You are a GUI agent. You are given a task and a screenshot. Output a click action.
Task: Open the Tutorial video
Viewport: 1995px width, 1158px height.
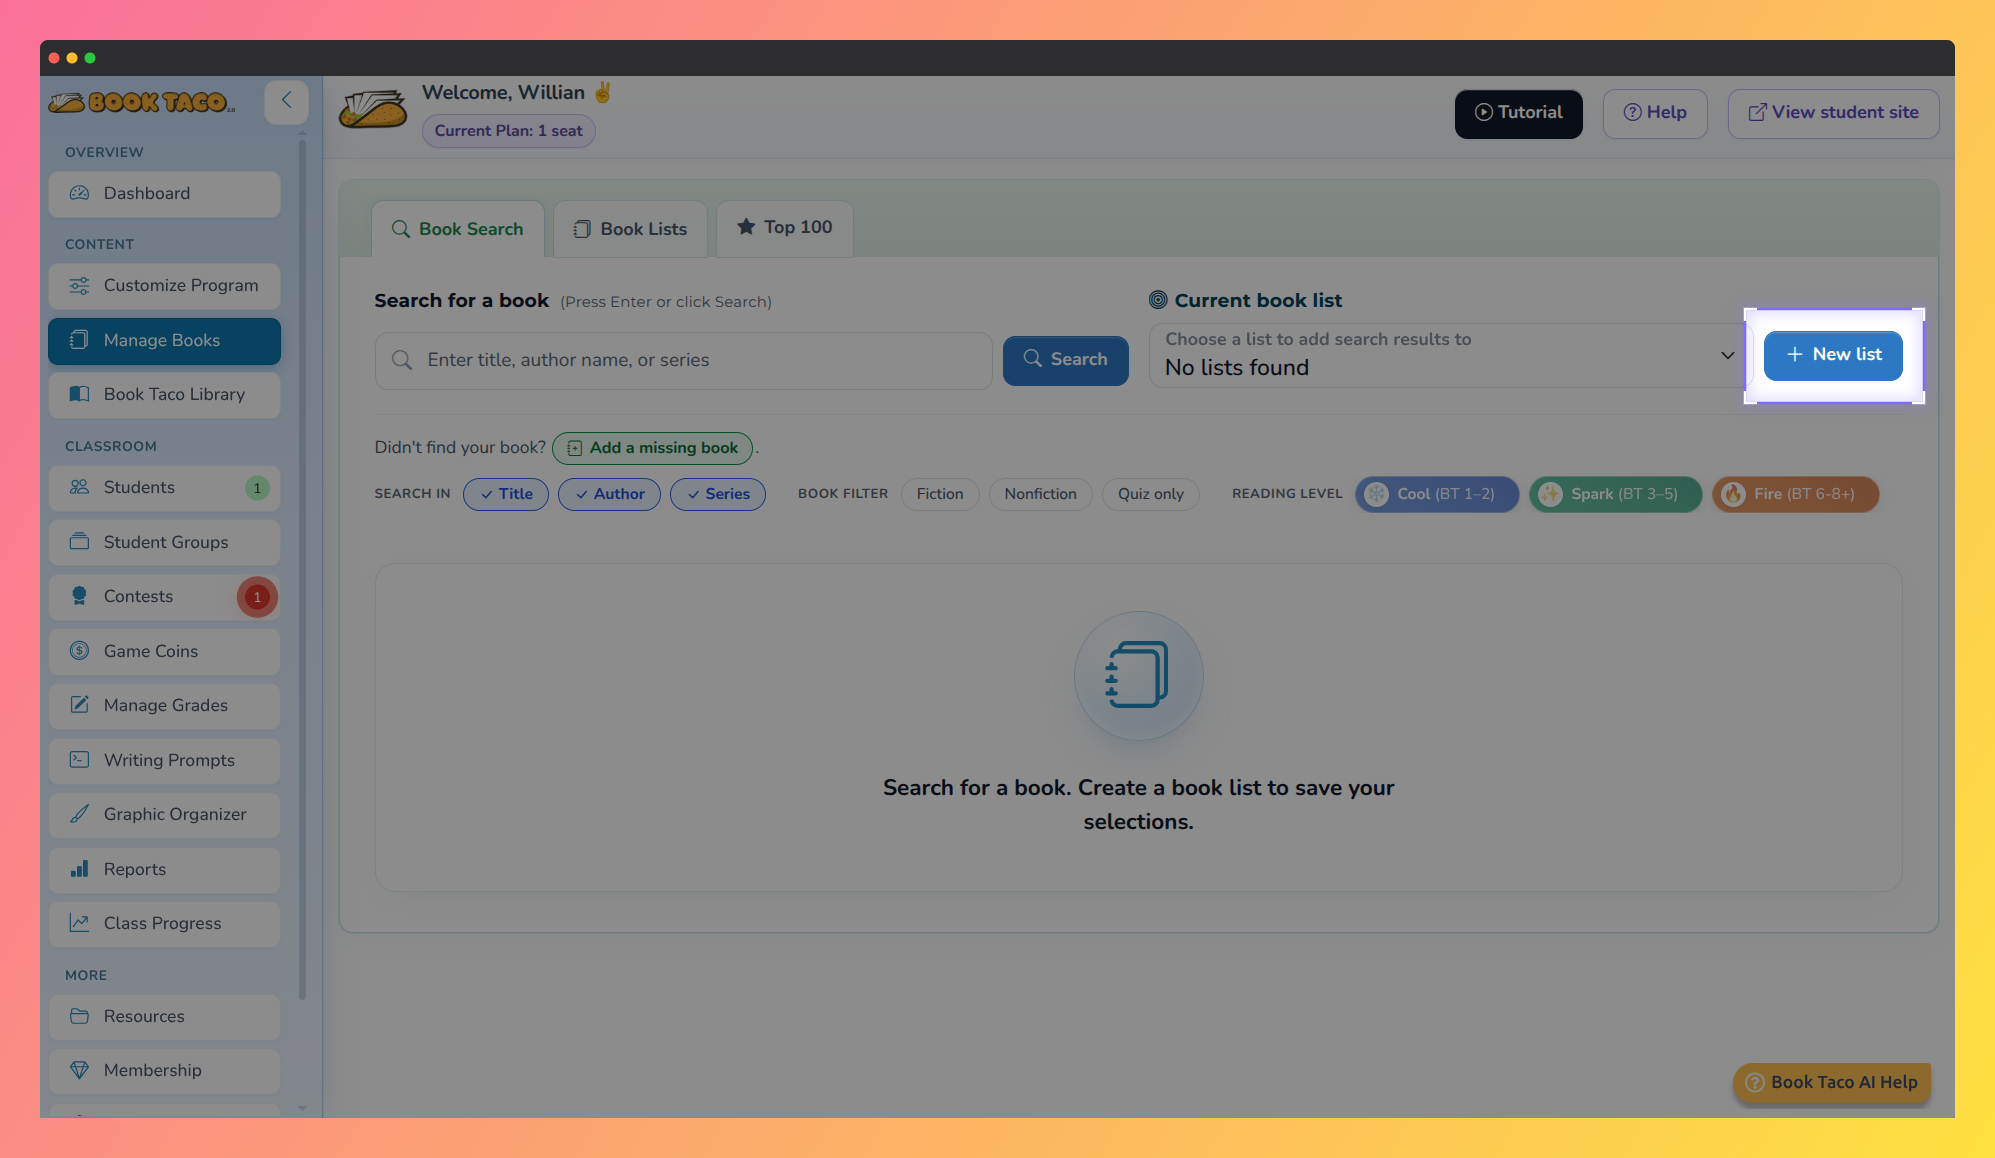[x=1519, y=114]
